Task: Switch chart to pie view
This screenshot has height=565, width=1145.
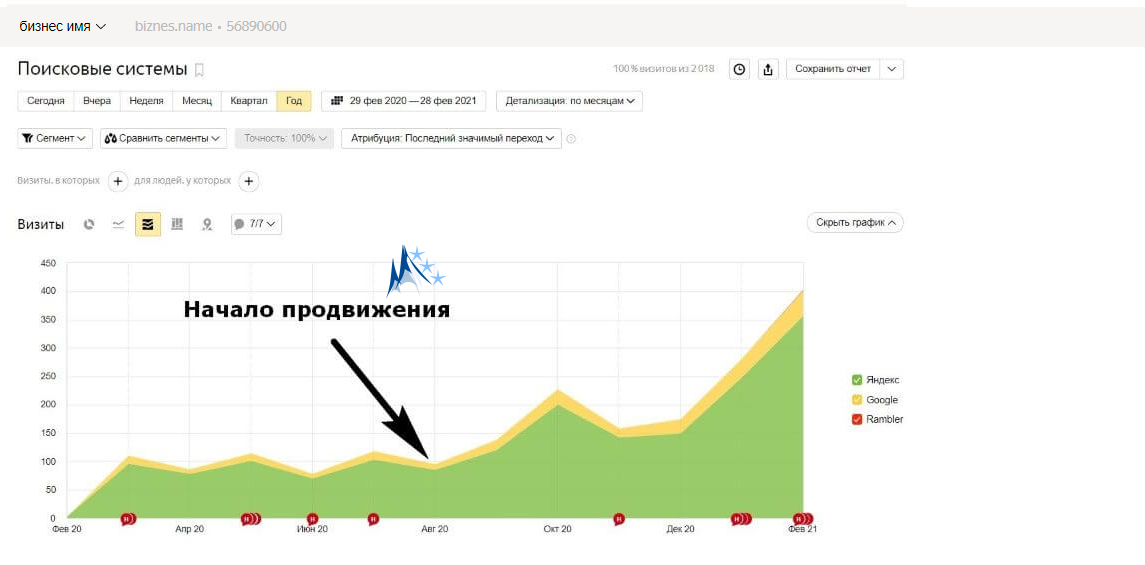Action: [89, 224]
